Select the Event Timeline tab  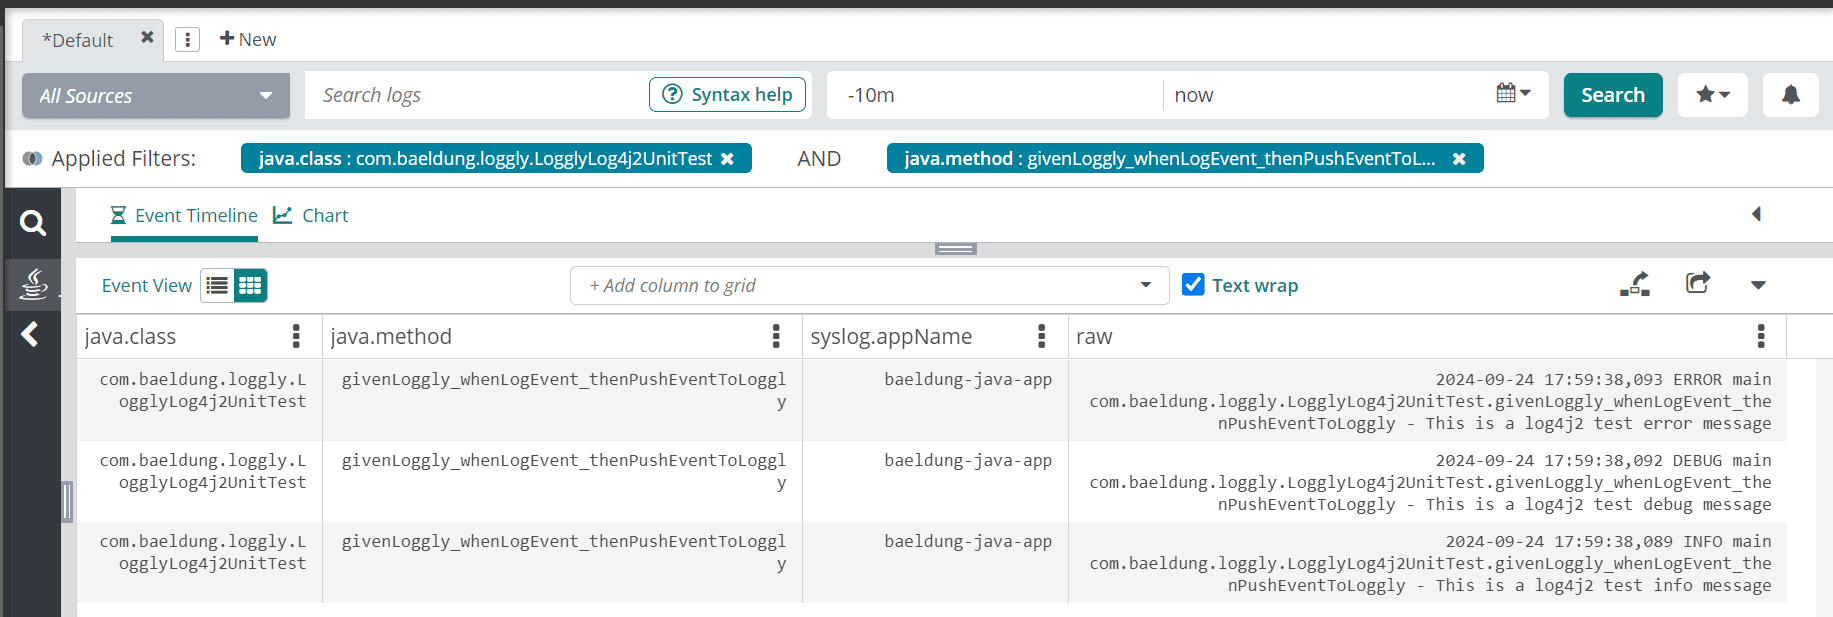[x=184, y=216]
